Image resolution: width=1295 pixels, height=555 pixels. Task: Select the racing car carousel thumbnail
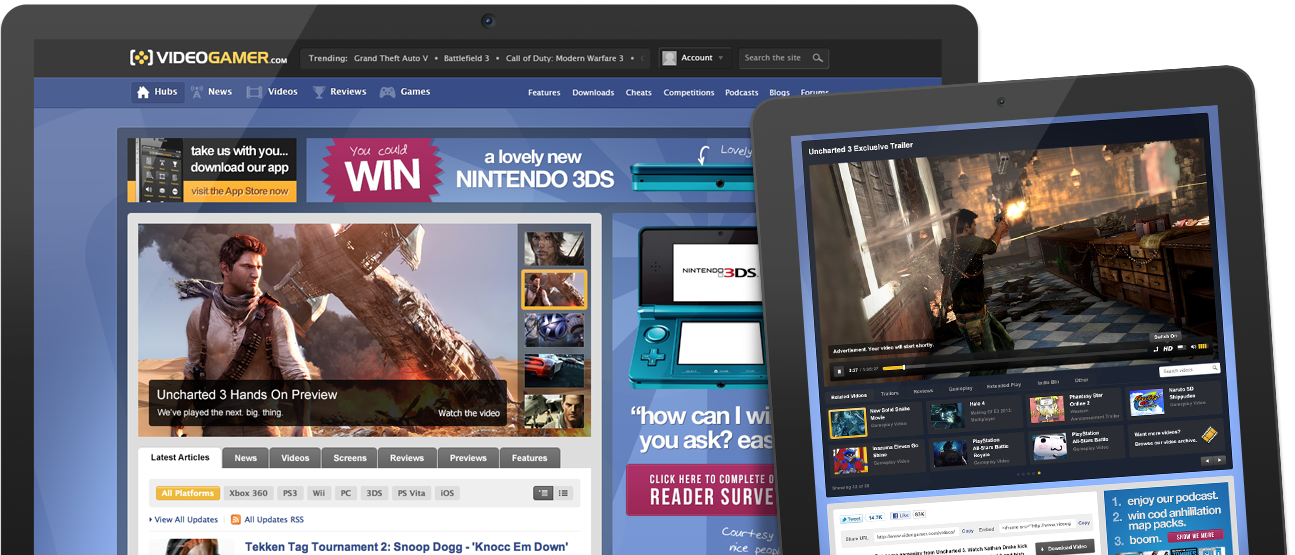coord(554,370)
